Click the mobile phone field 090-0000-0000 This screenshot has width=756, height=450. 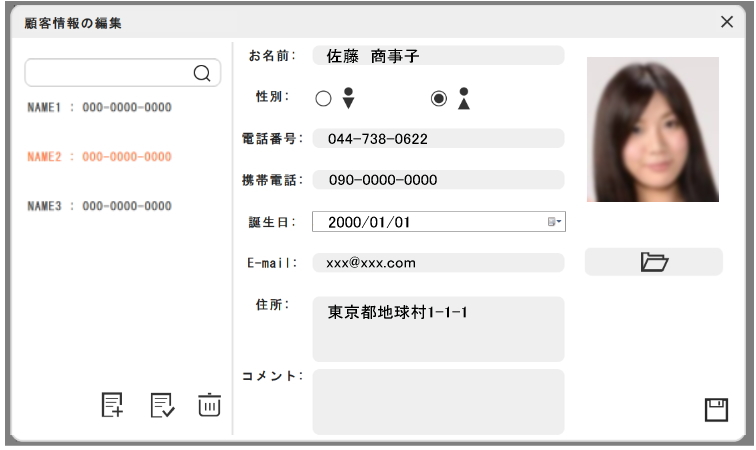438,180
